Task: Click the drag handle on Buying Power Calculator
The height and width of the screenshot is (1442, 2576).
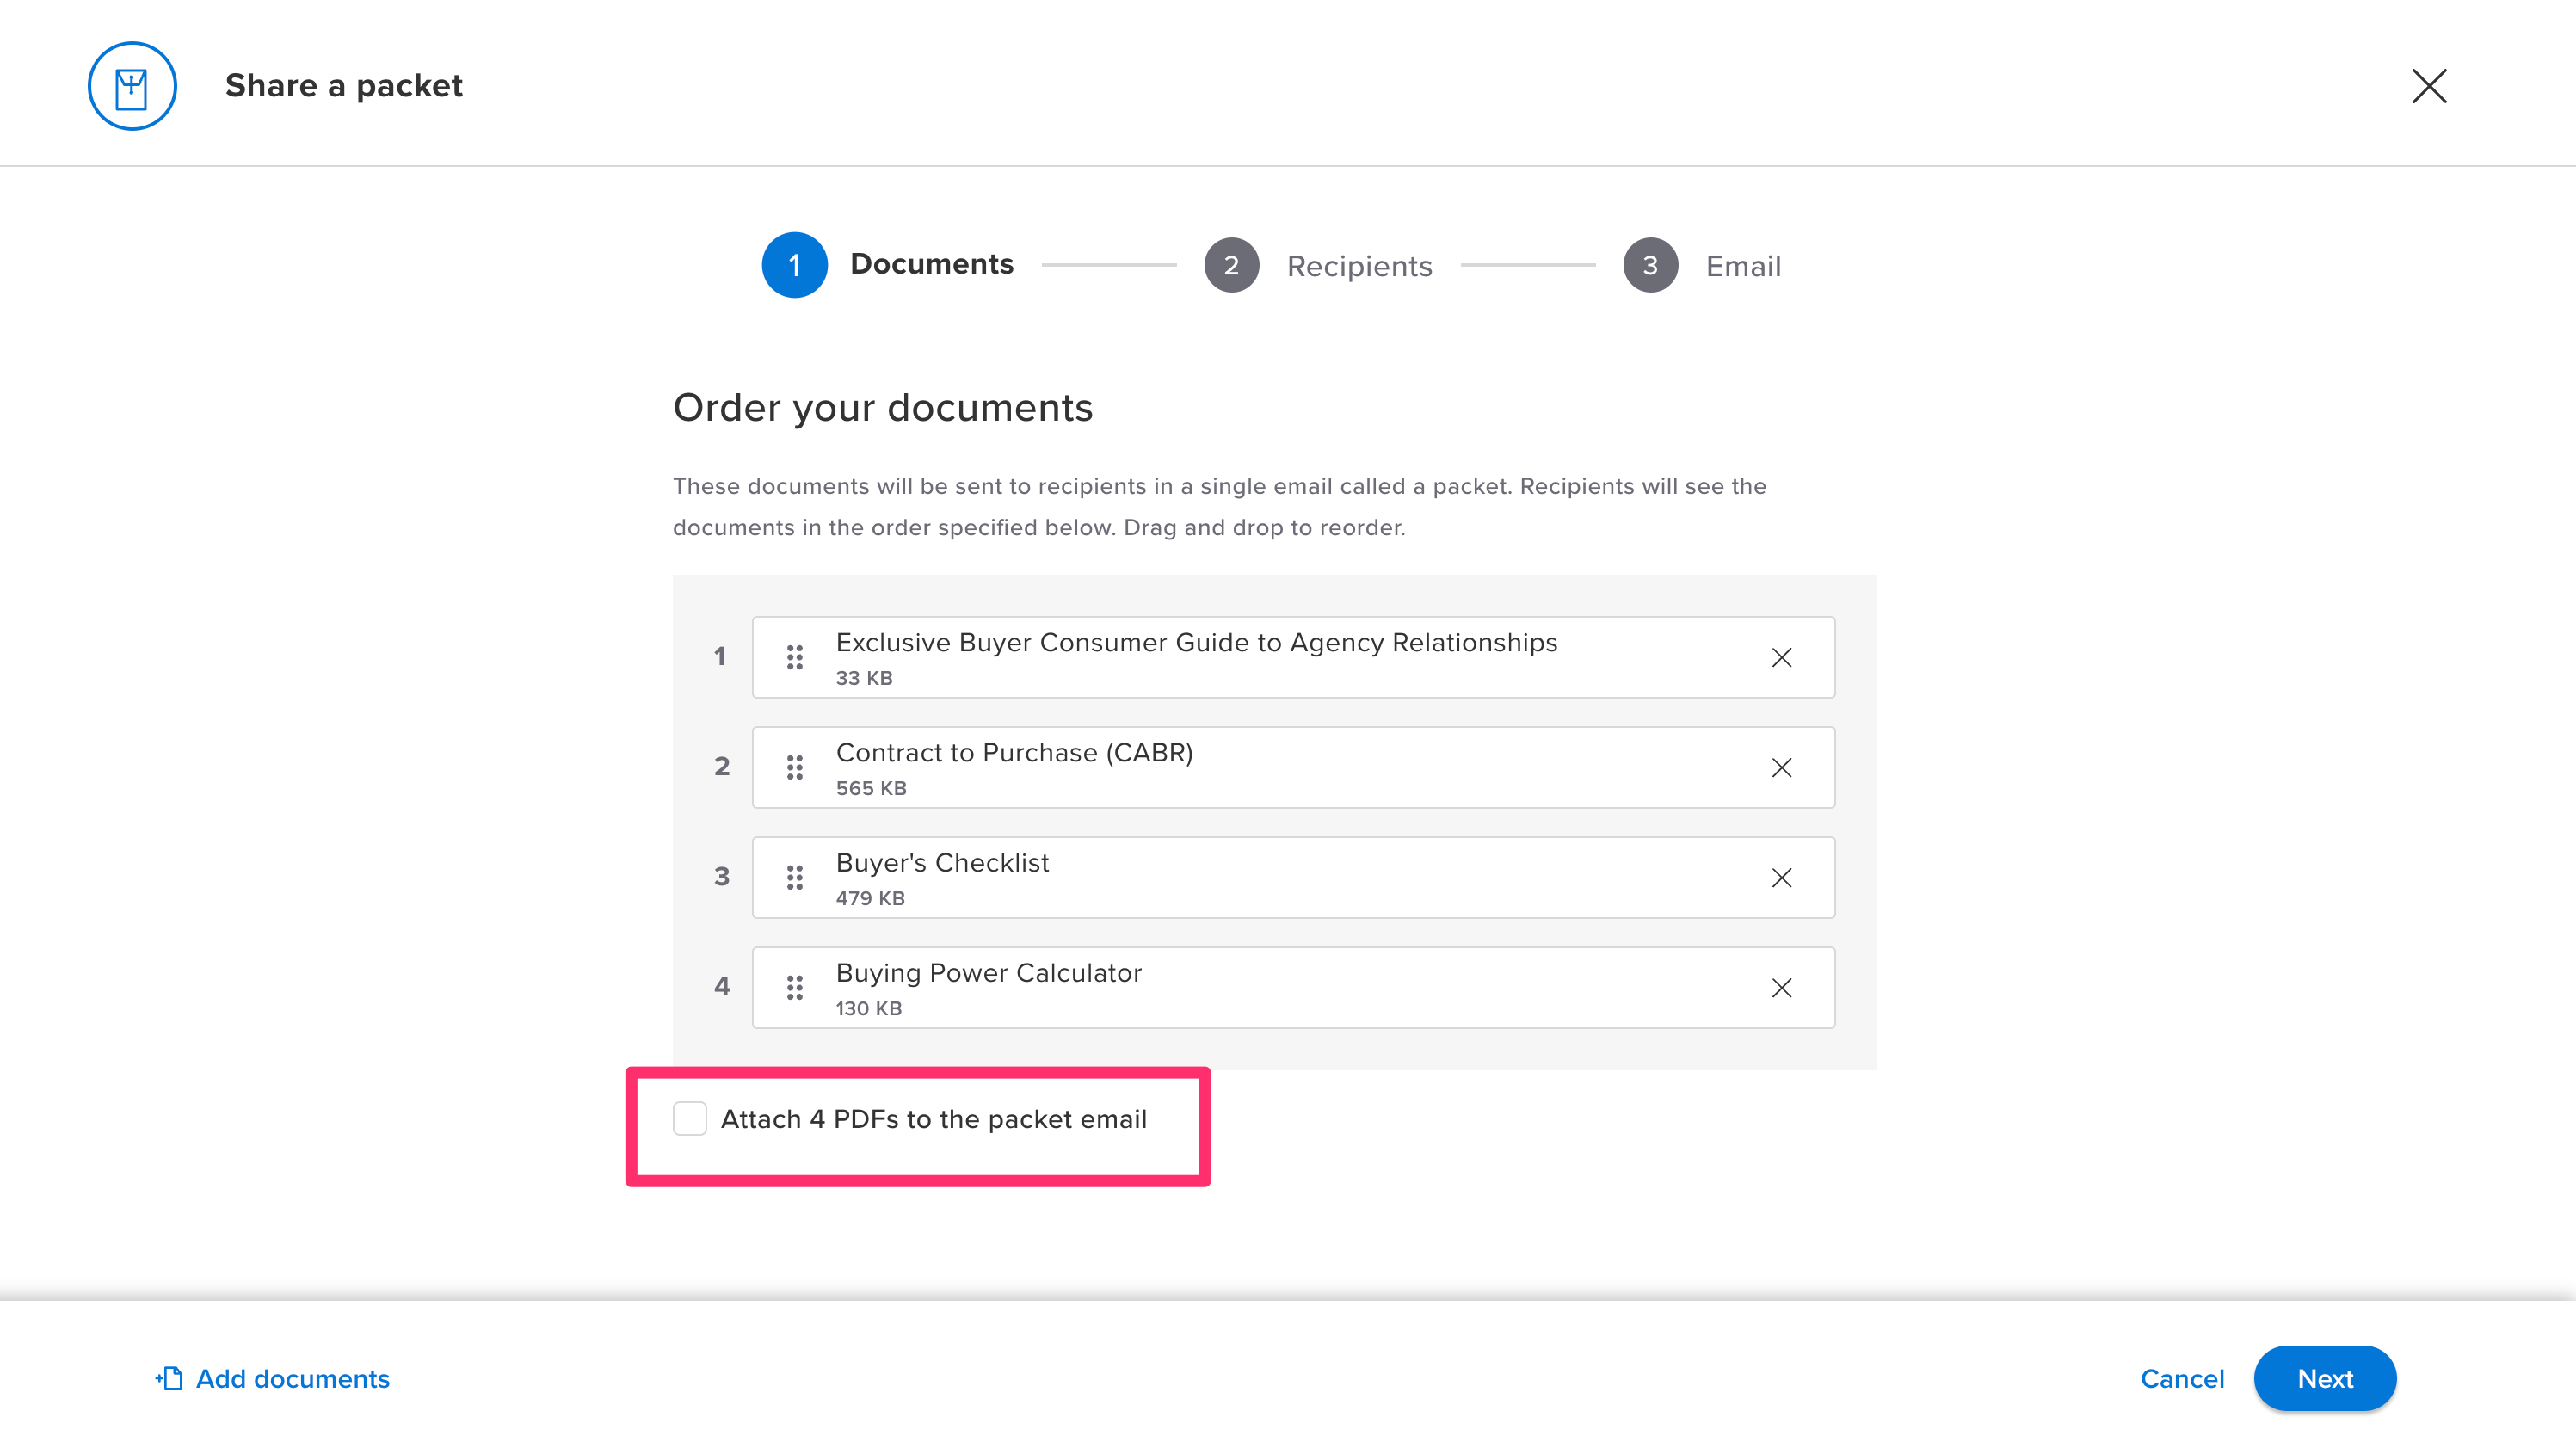Action: point(795,987)
